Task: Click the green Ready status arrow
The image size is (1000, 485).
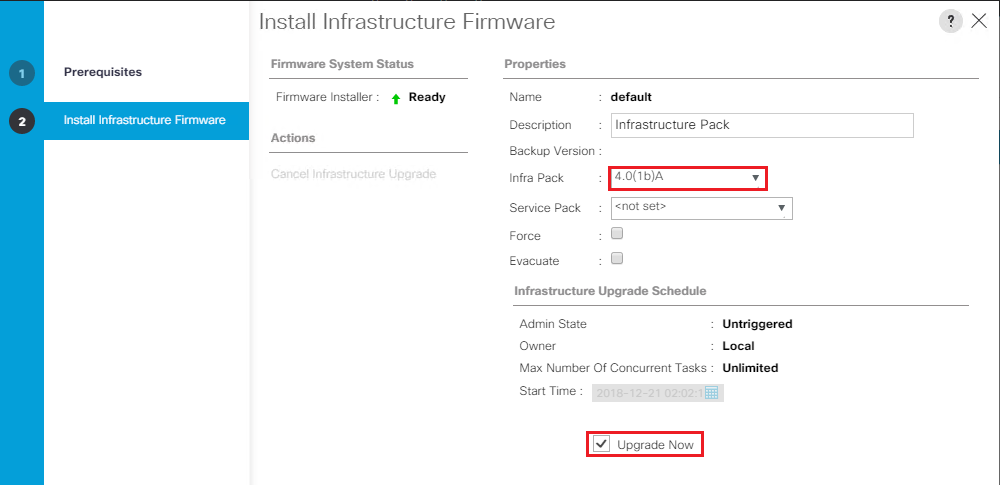Action: [396, 98]
